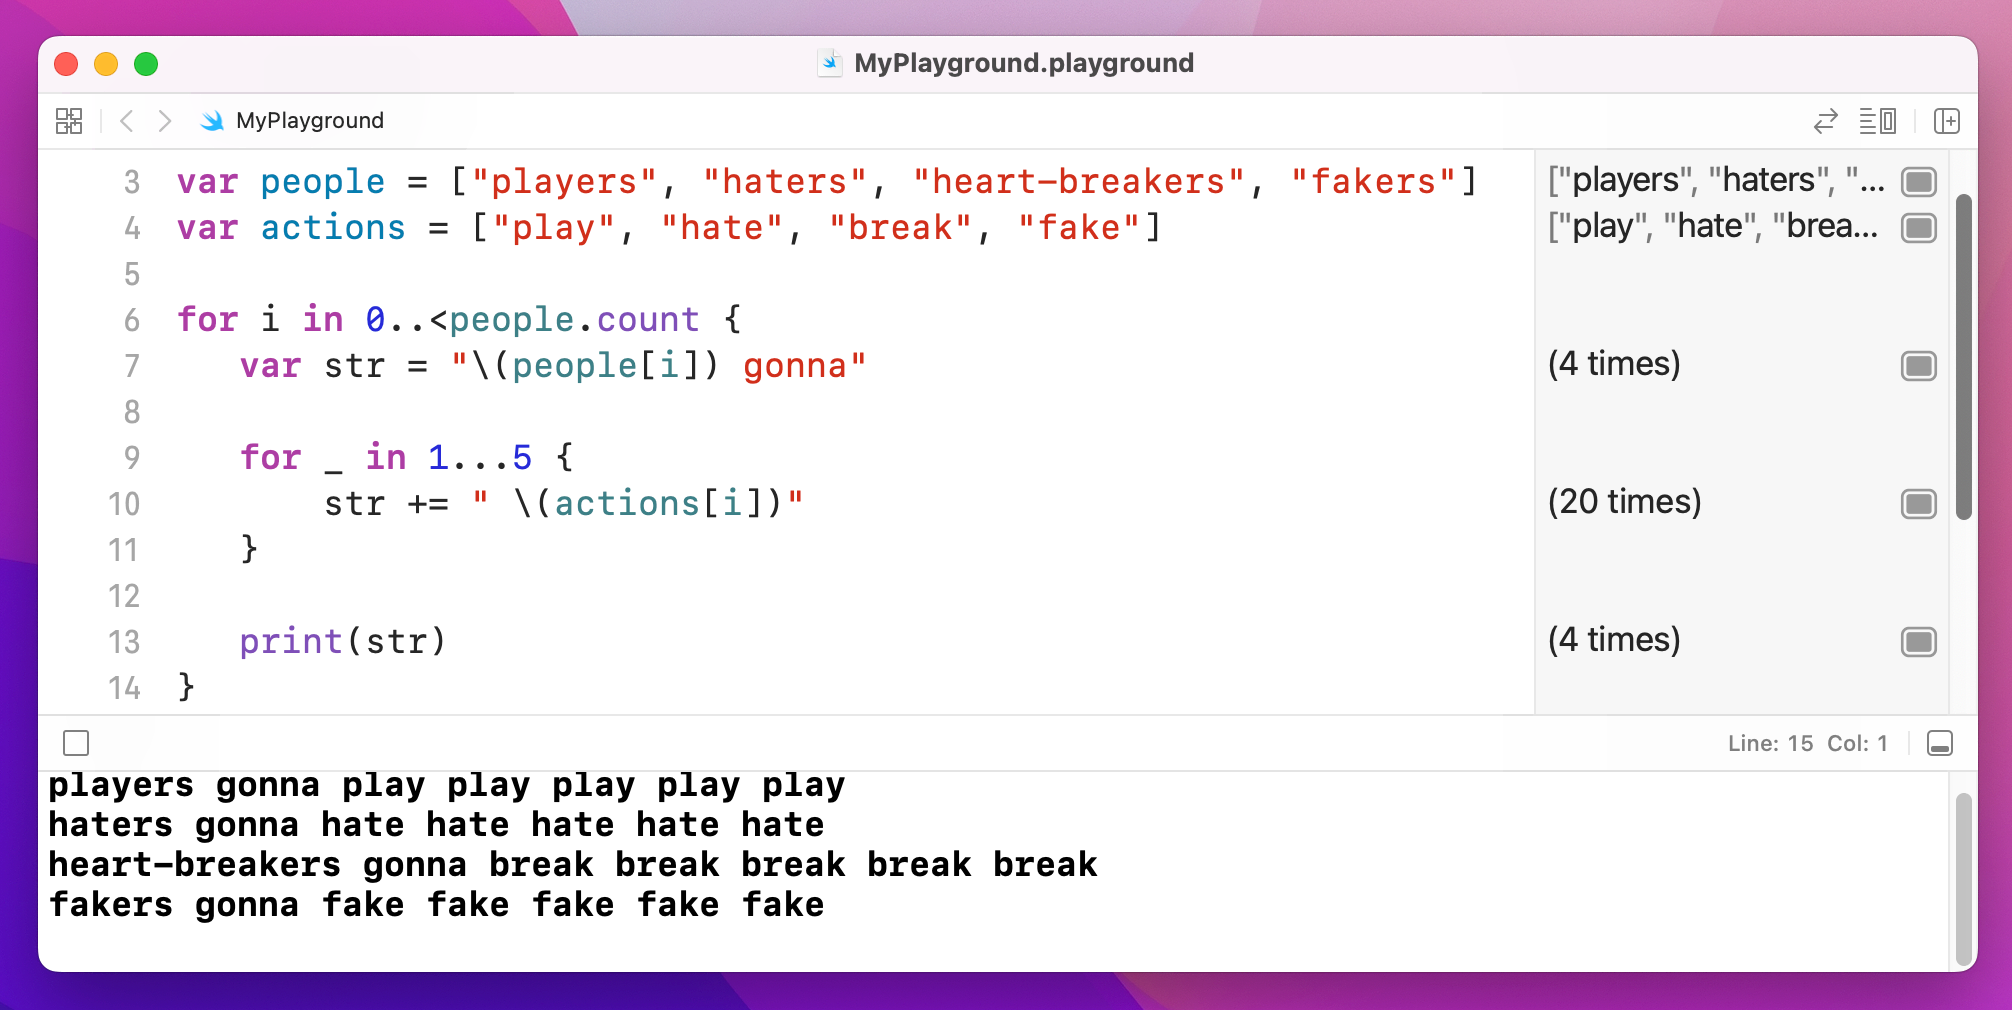Toggle the result view for line 7
This screenshot has width=2012, height=1010.
point(1919,366)
